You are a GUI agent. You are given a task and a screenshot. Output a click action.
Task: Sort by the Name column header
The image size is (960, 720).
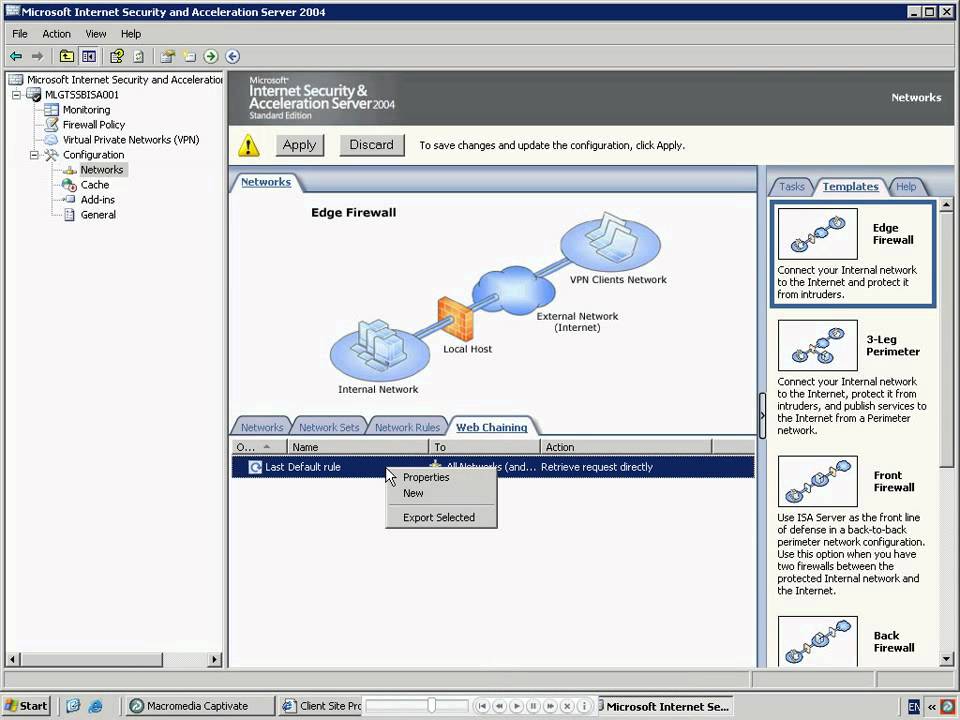coord(358,447)
